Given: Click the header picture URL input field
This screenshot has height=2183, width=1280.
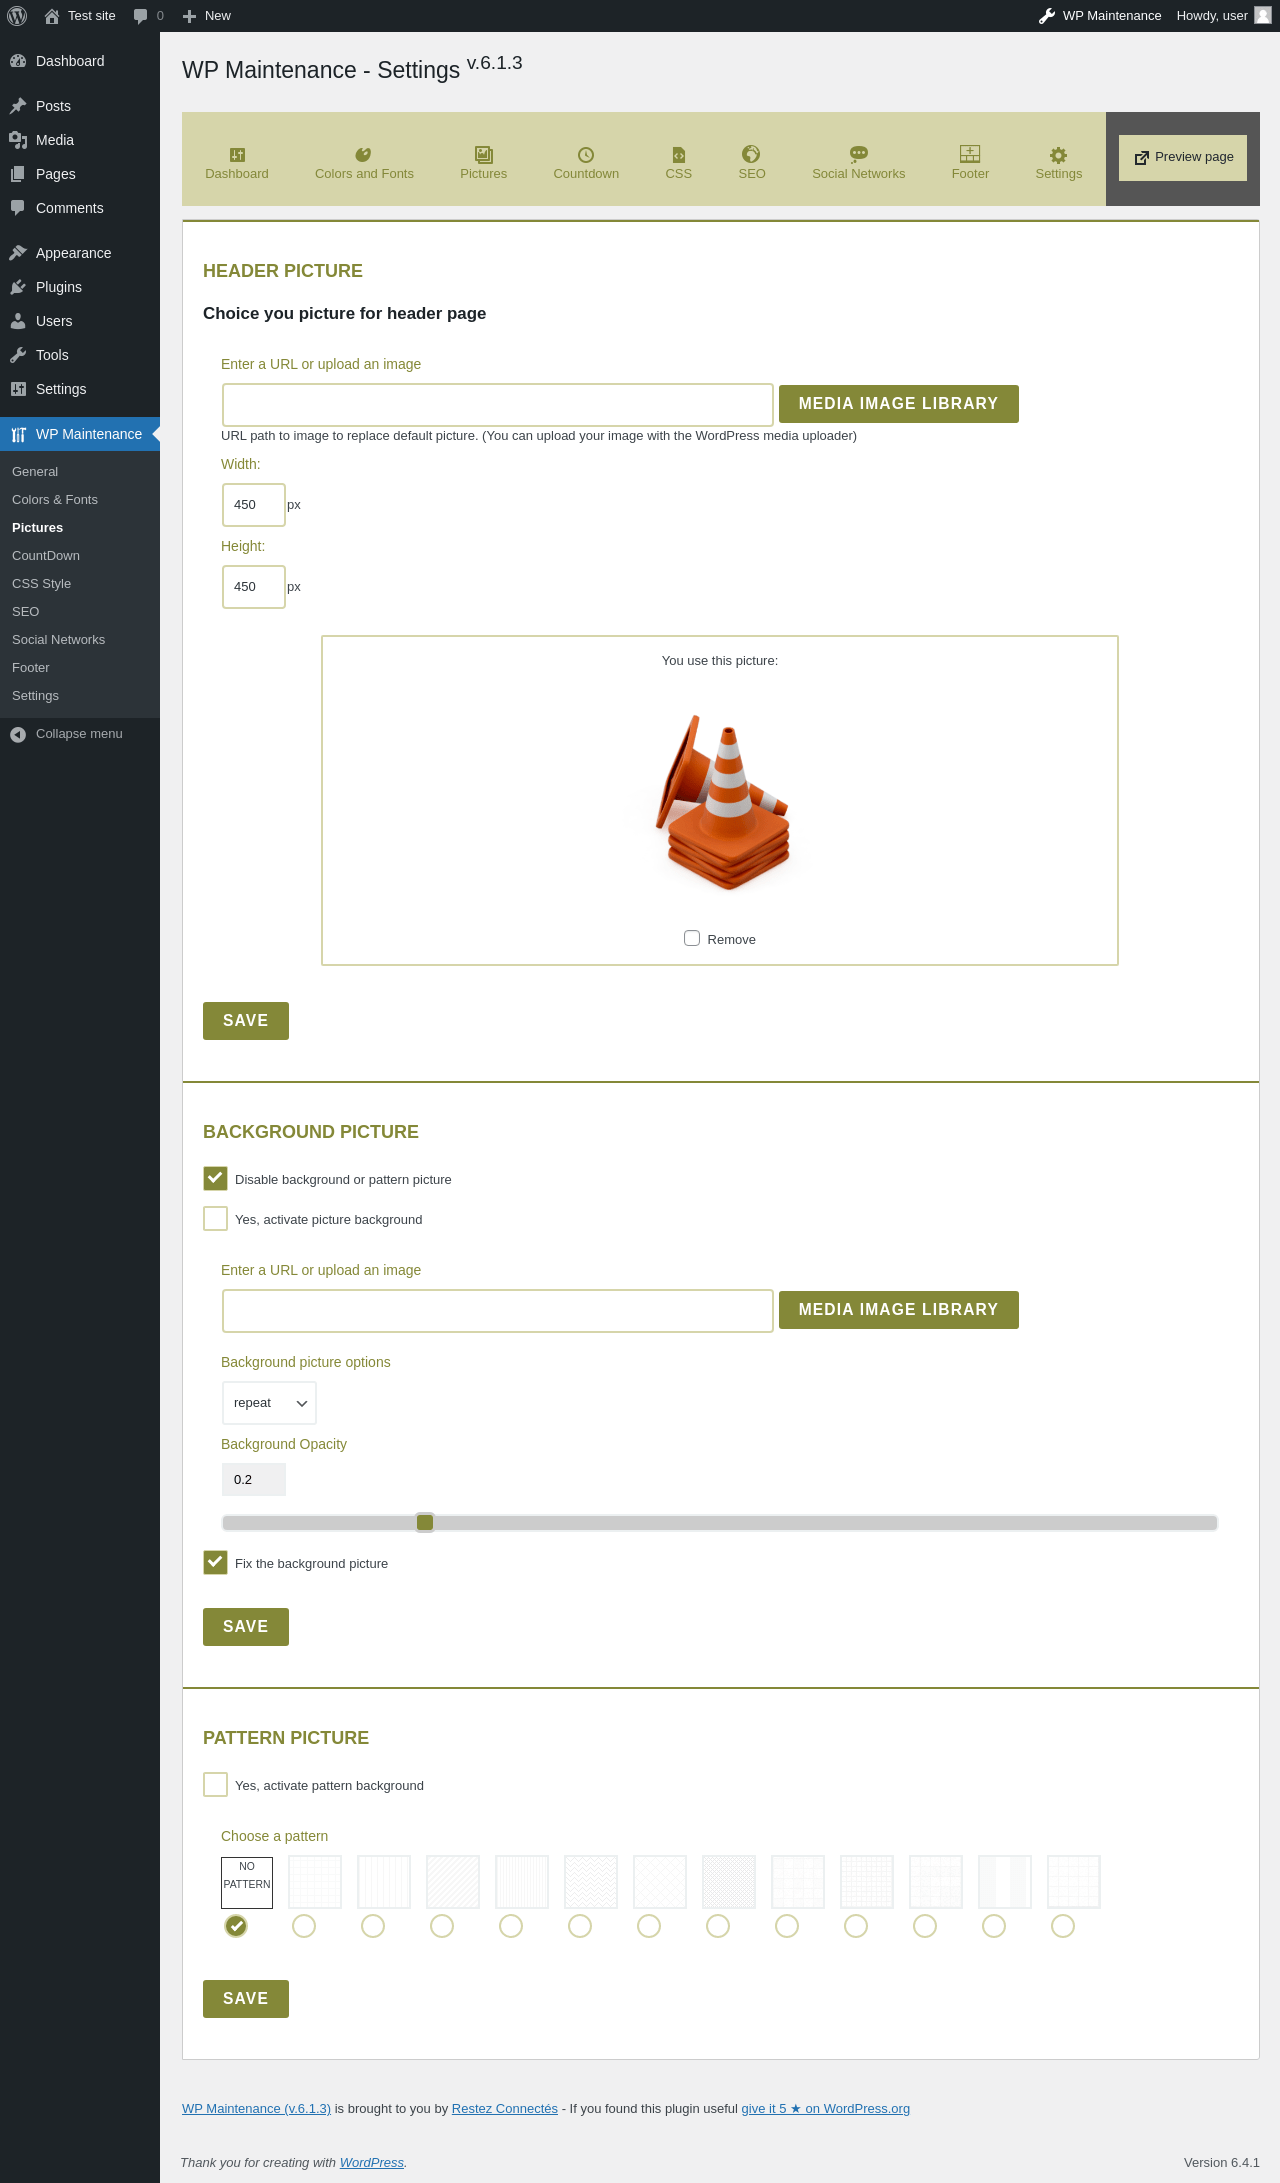Looking at the screenshot, I should 498,405.
